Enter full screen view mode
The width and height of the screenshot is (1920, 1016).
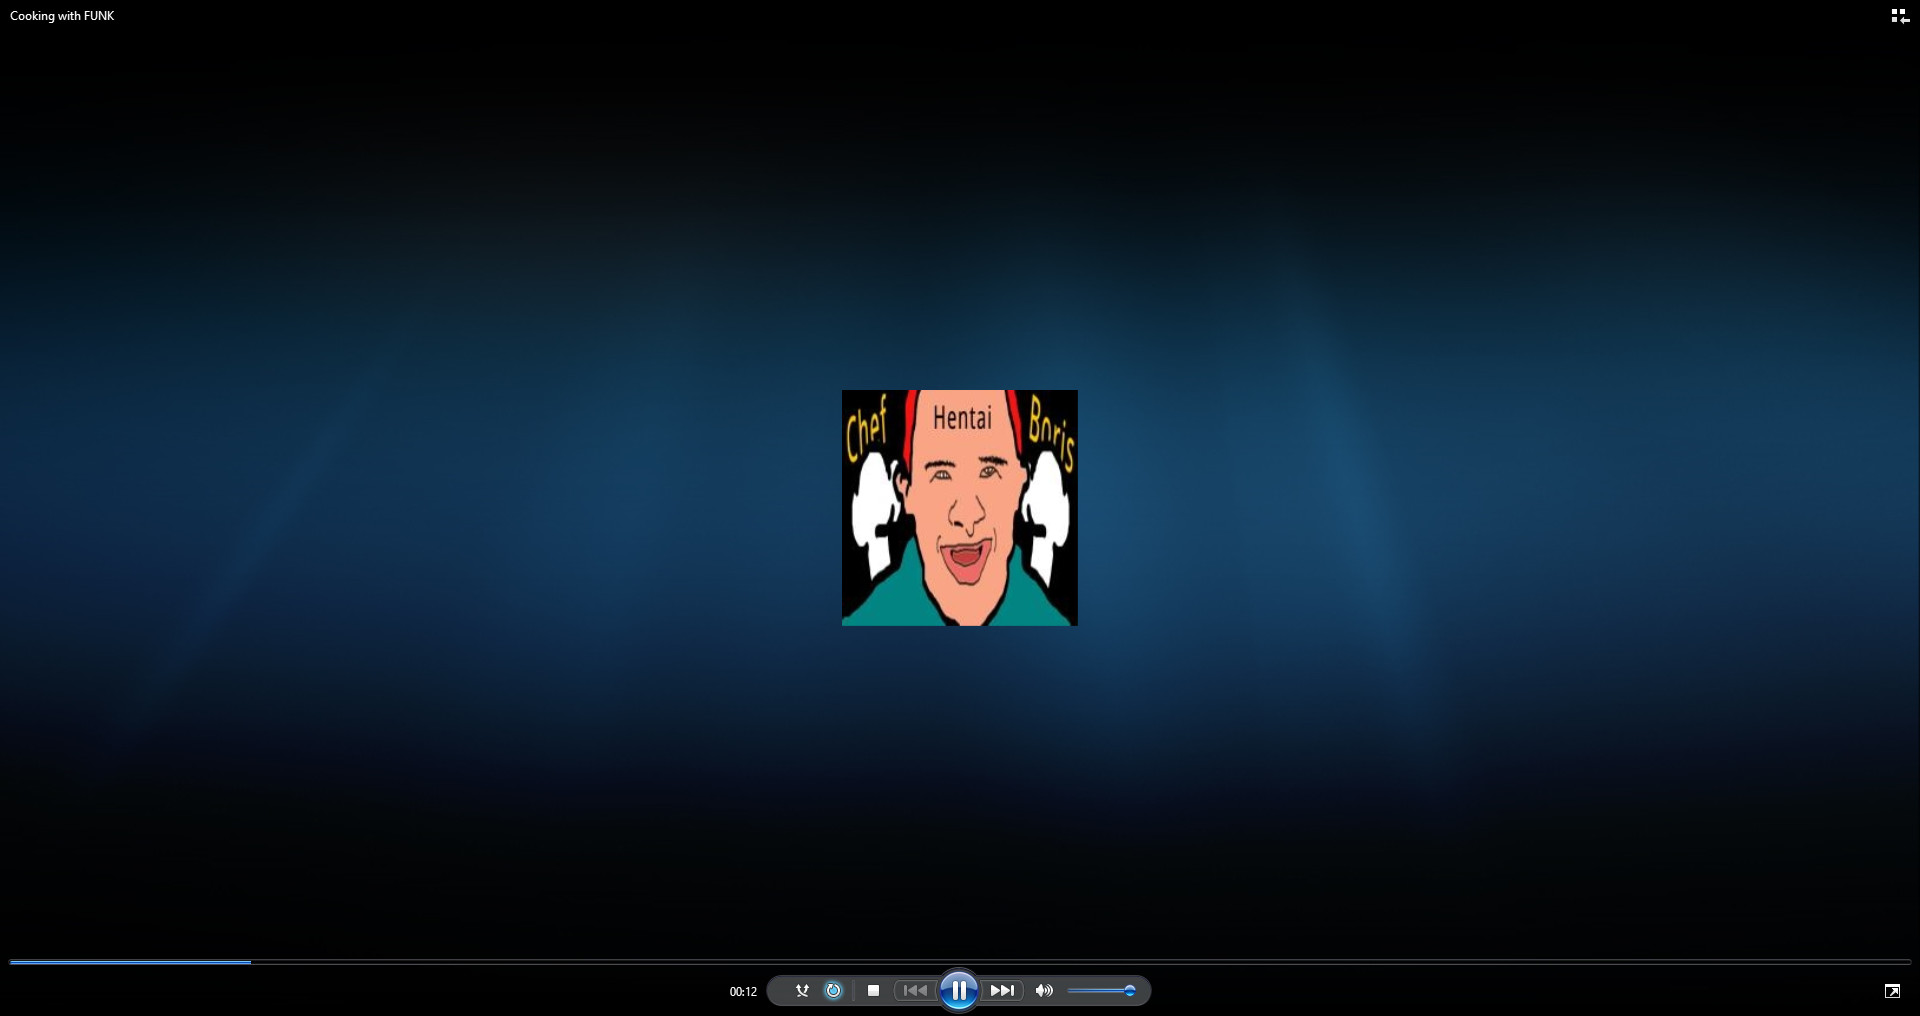(x=1892, y=991)
